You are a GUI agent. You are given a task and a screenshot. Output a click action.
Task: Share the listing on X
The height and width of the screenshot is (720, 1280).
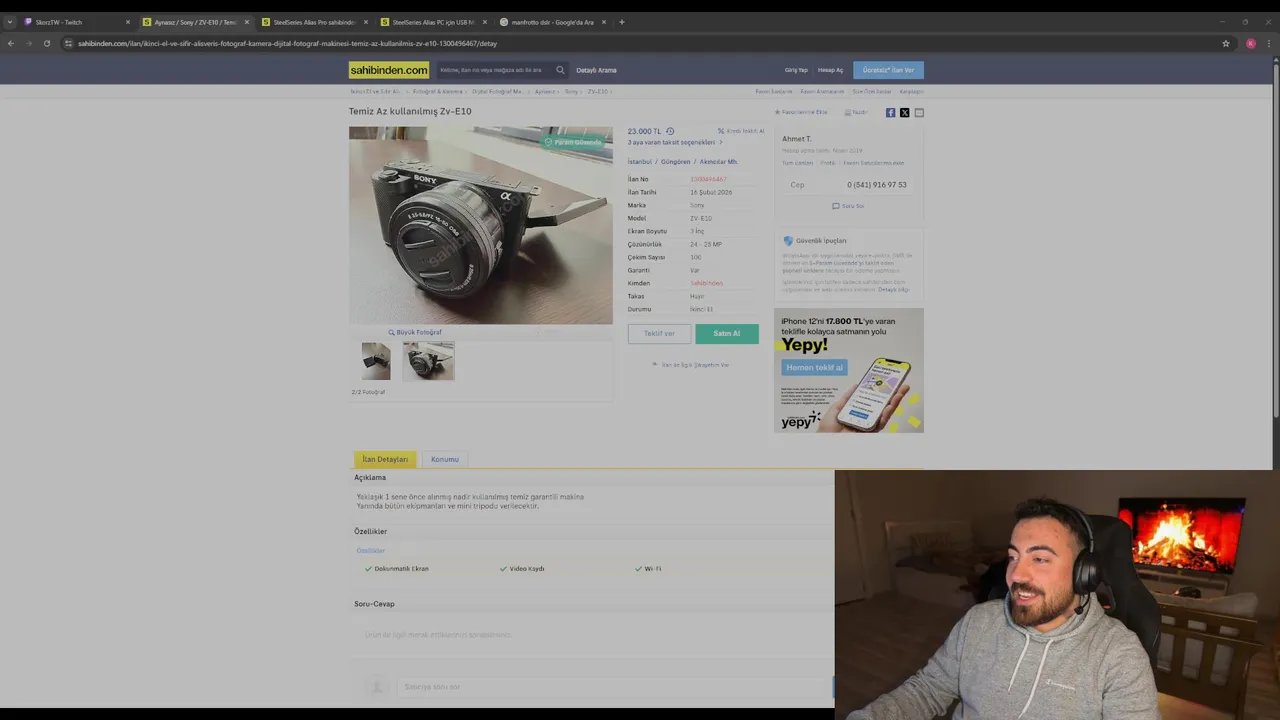point(905,113)
